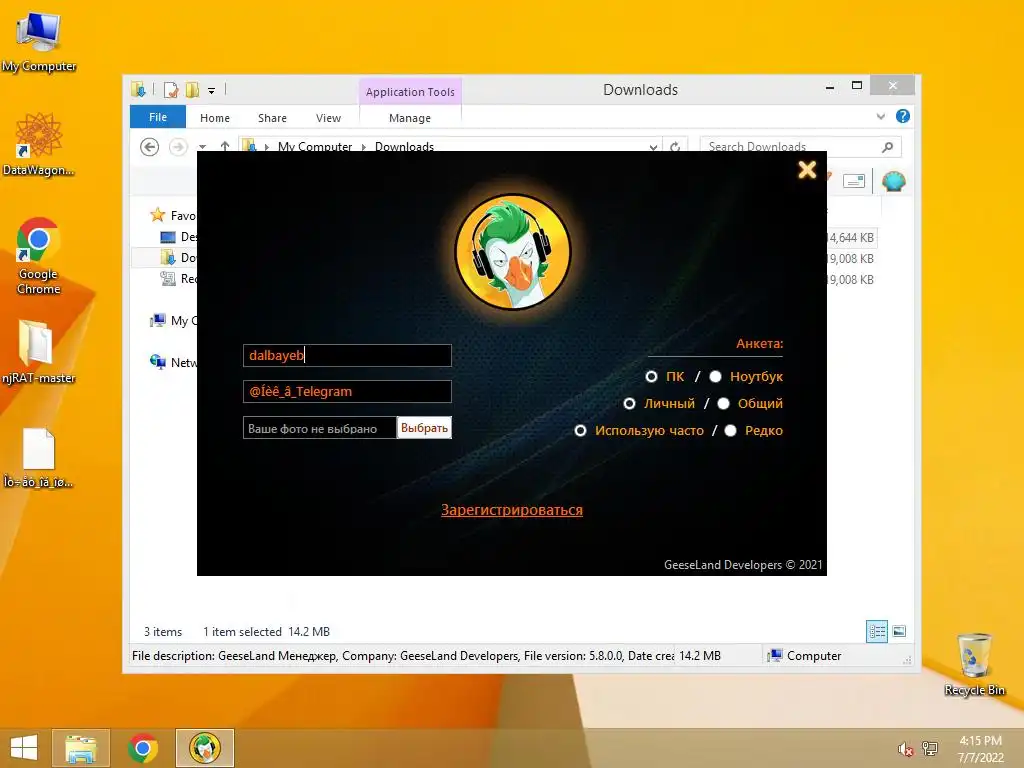The height and width of the screenshot is (768, 1024).
Task: Click the Выбрать photo button
Action: [424, 428]
